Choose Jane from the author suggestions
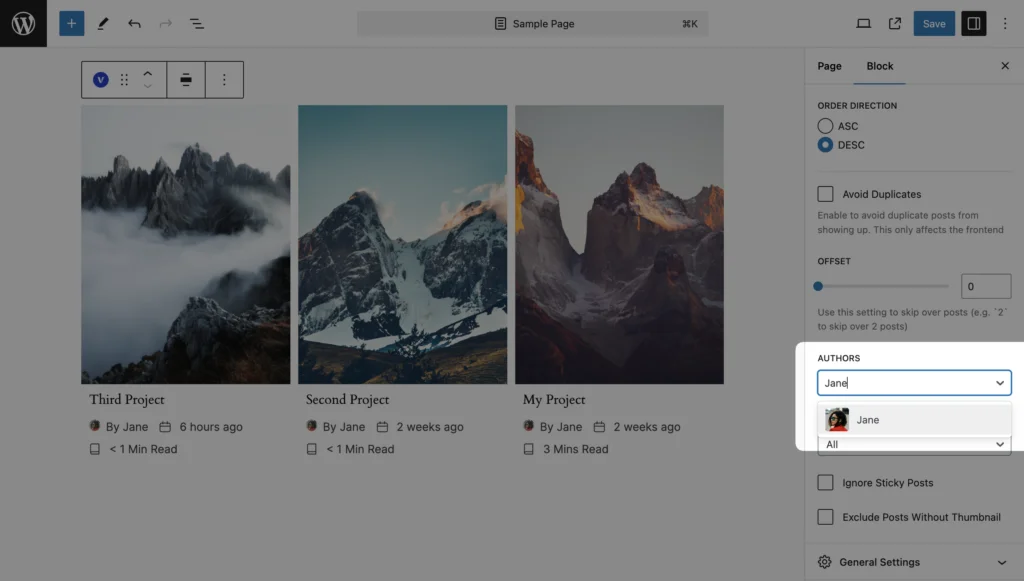Screen dimensions: 1024x581 pyautogui.click(x=914, y=420)
